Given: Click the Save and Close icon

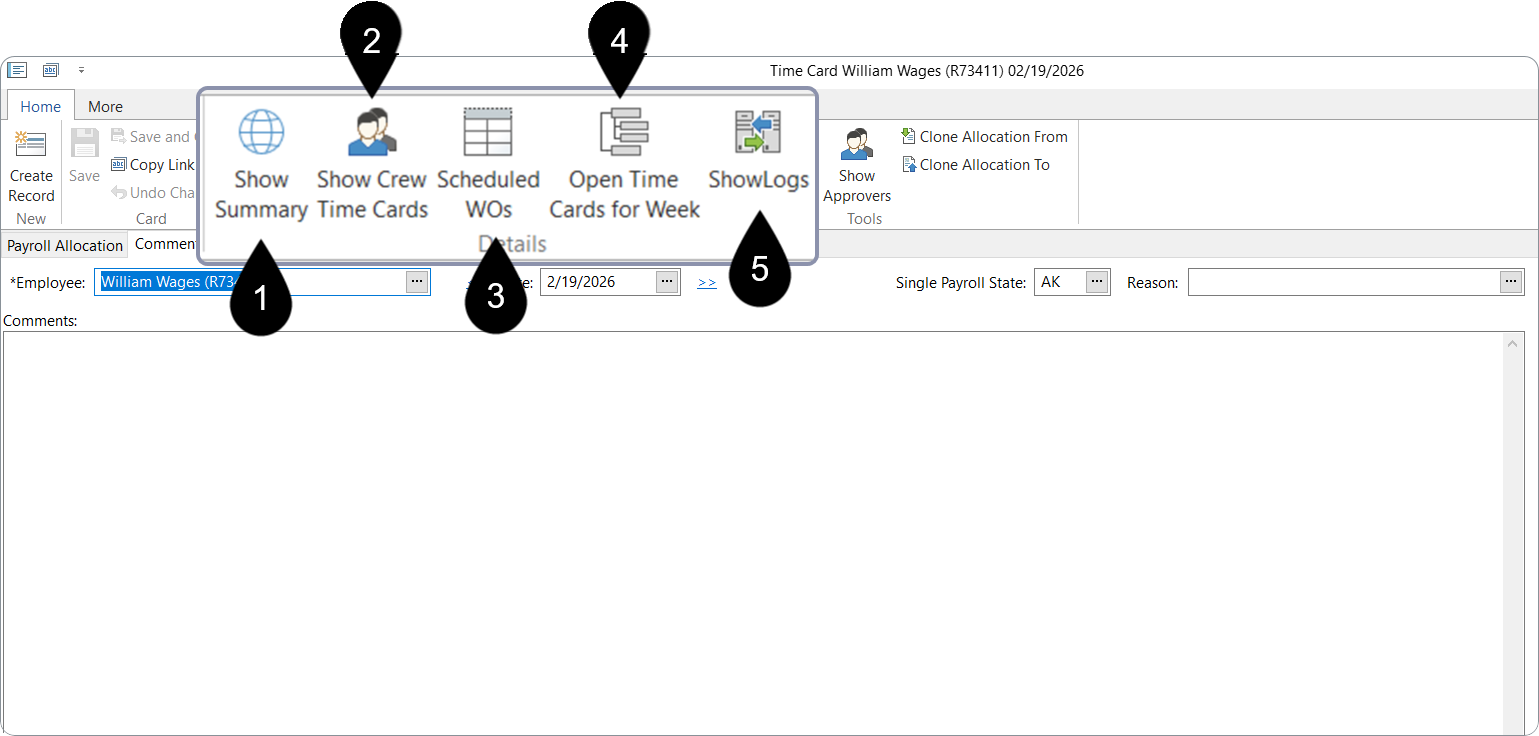Looking at the screenshot, I should pos(118,136).
